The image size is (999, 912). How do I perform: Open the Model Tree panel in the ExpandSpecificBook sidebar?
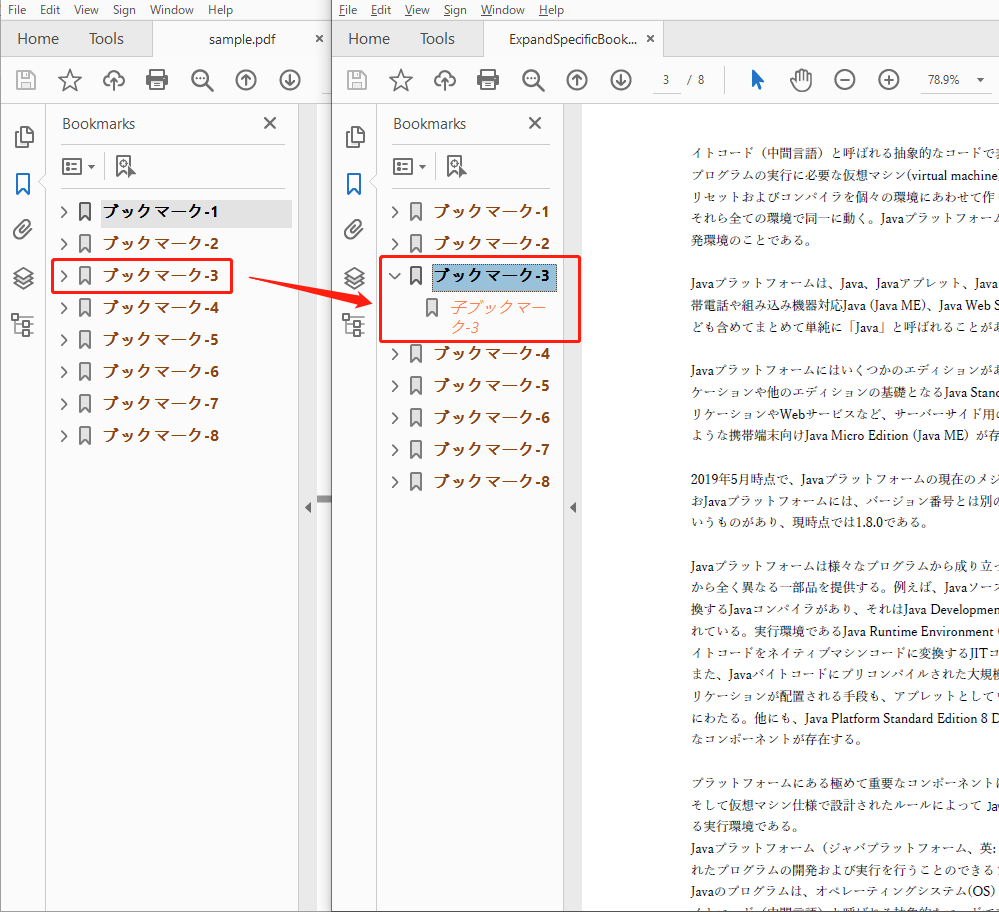(x=354, y=325)
